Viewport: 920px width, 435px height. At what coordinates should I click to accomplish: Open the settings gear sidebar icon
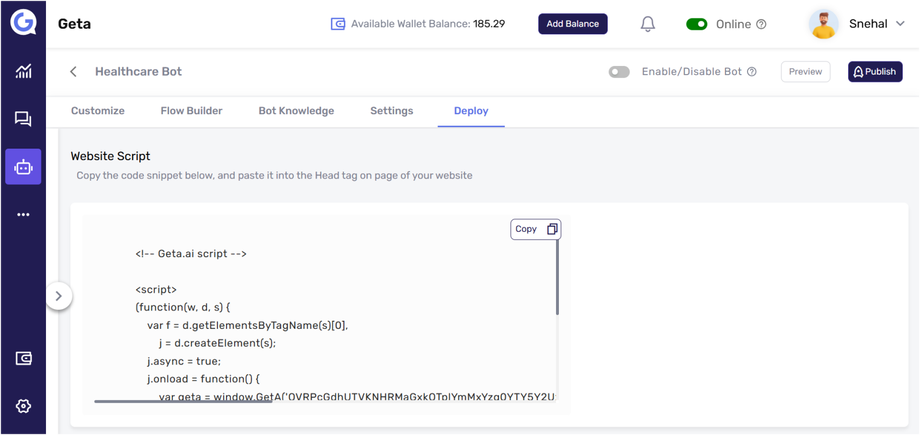coord(23,406)
